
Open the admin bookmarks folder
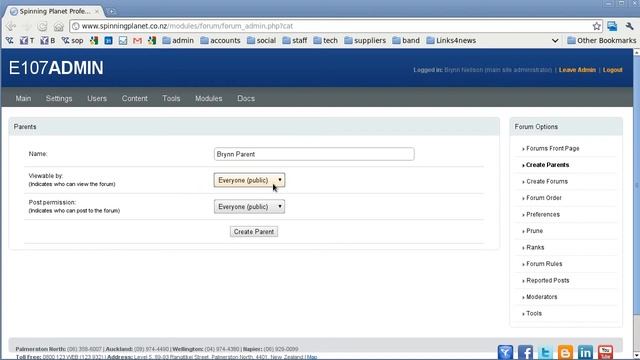coord(178,40)
